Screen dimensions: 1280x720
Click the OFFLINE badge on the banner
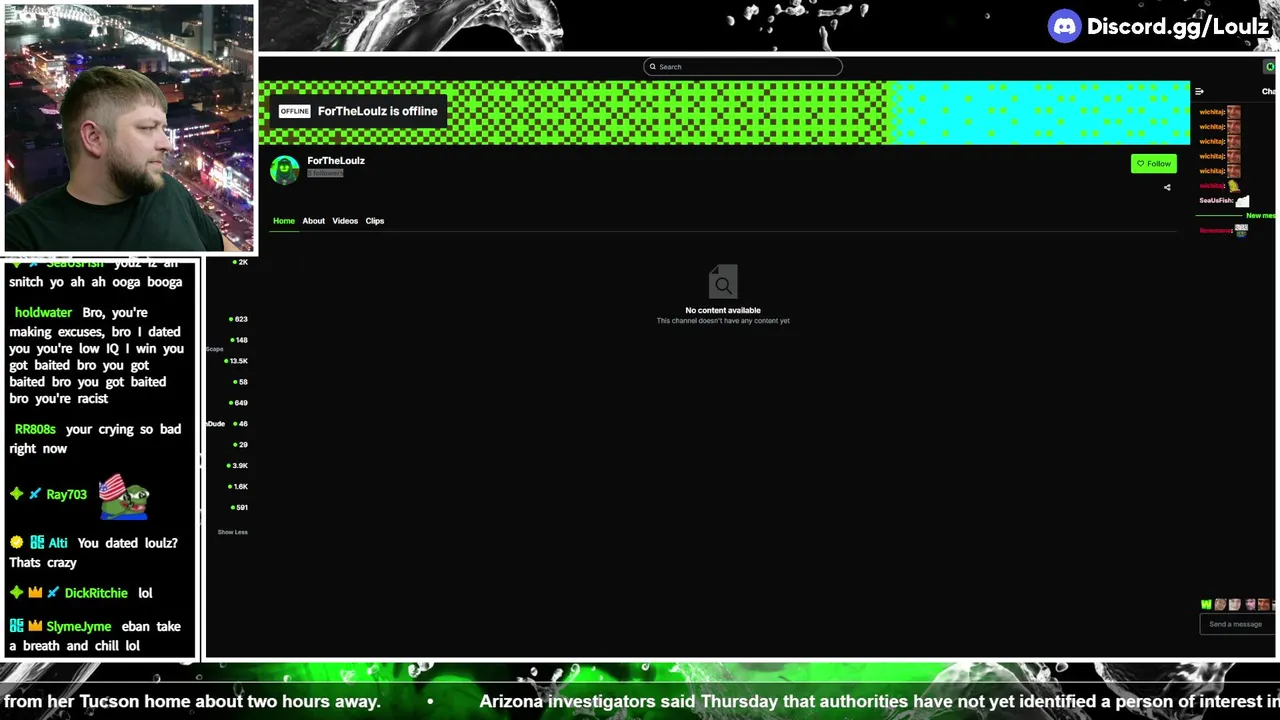(294, 111)
